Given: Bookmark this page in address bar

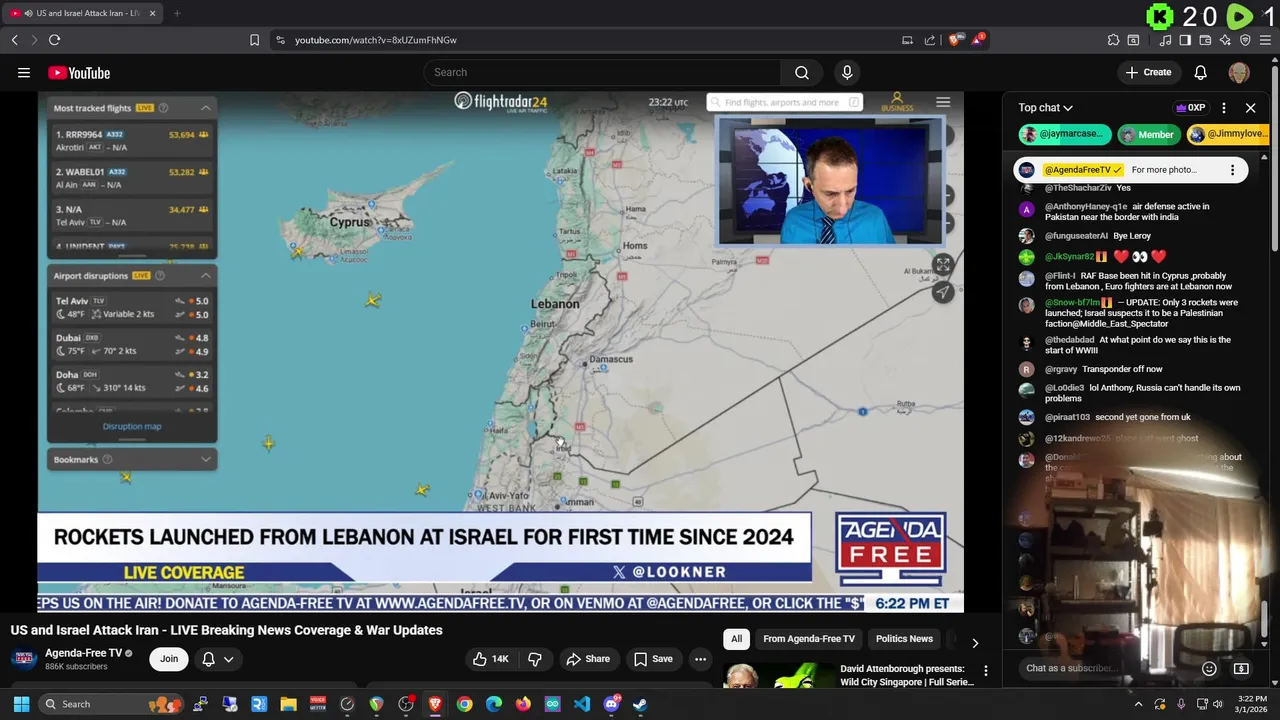Looking at the screenshot, I should click(254, 40).
